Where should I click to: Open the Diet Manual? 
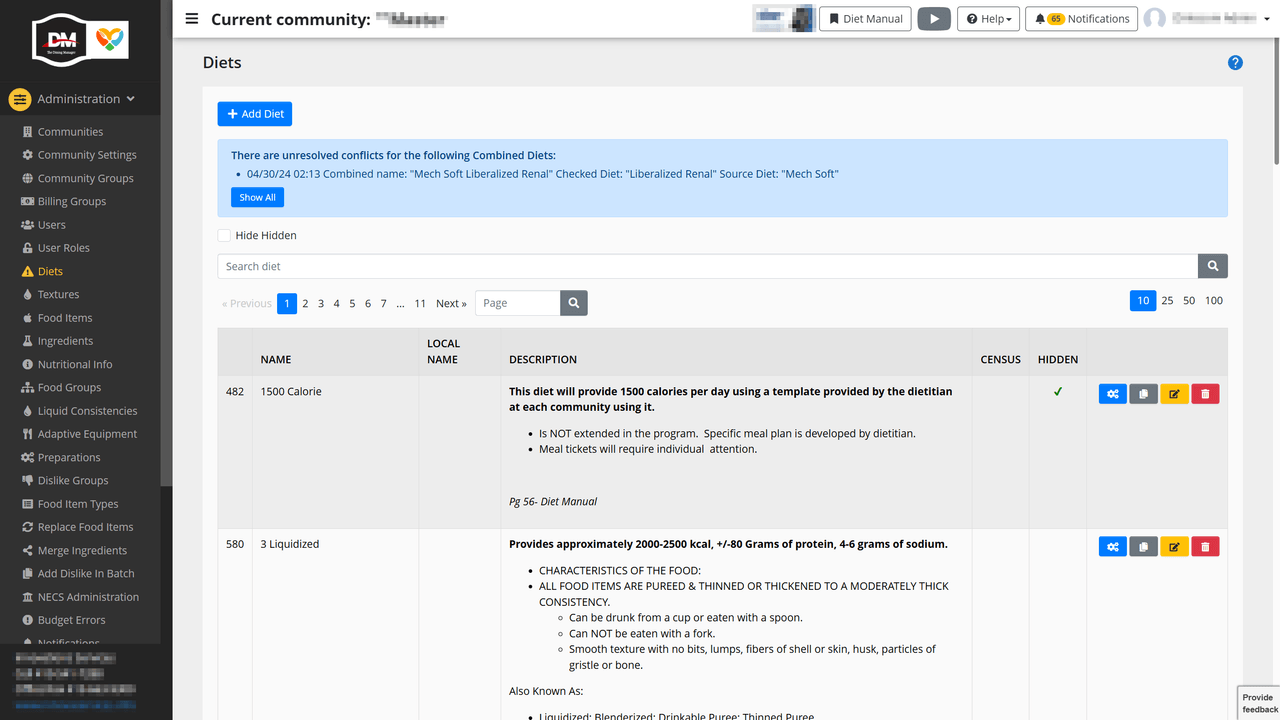click(x=866, y=19)
